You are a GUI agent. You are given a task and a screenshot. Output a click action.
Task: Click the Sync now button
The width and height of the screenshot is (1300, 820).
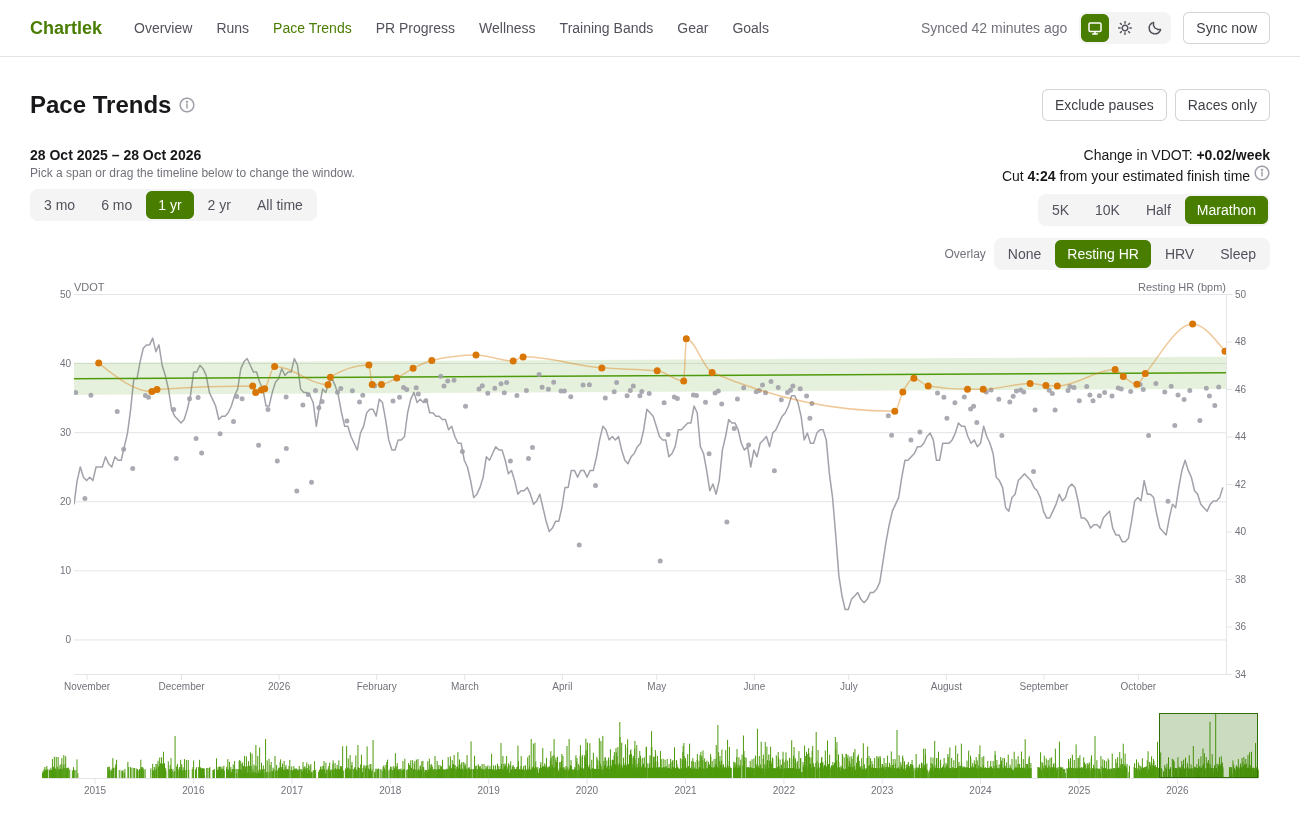1226,28
